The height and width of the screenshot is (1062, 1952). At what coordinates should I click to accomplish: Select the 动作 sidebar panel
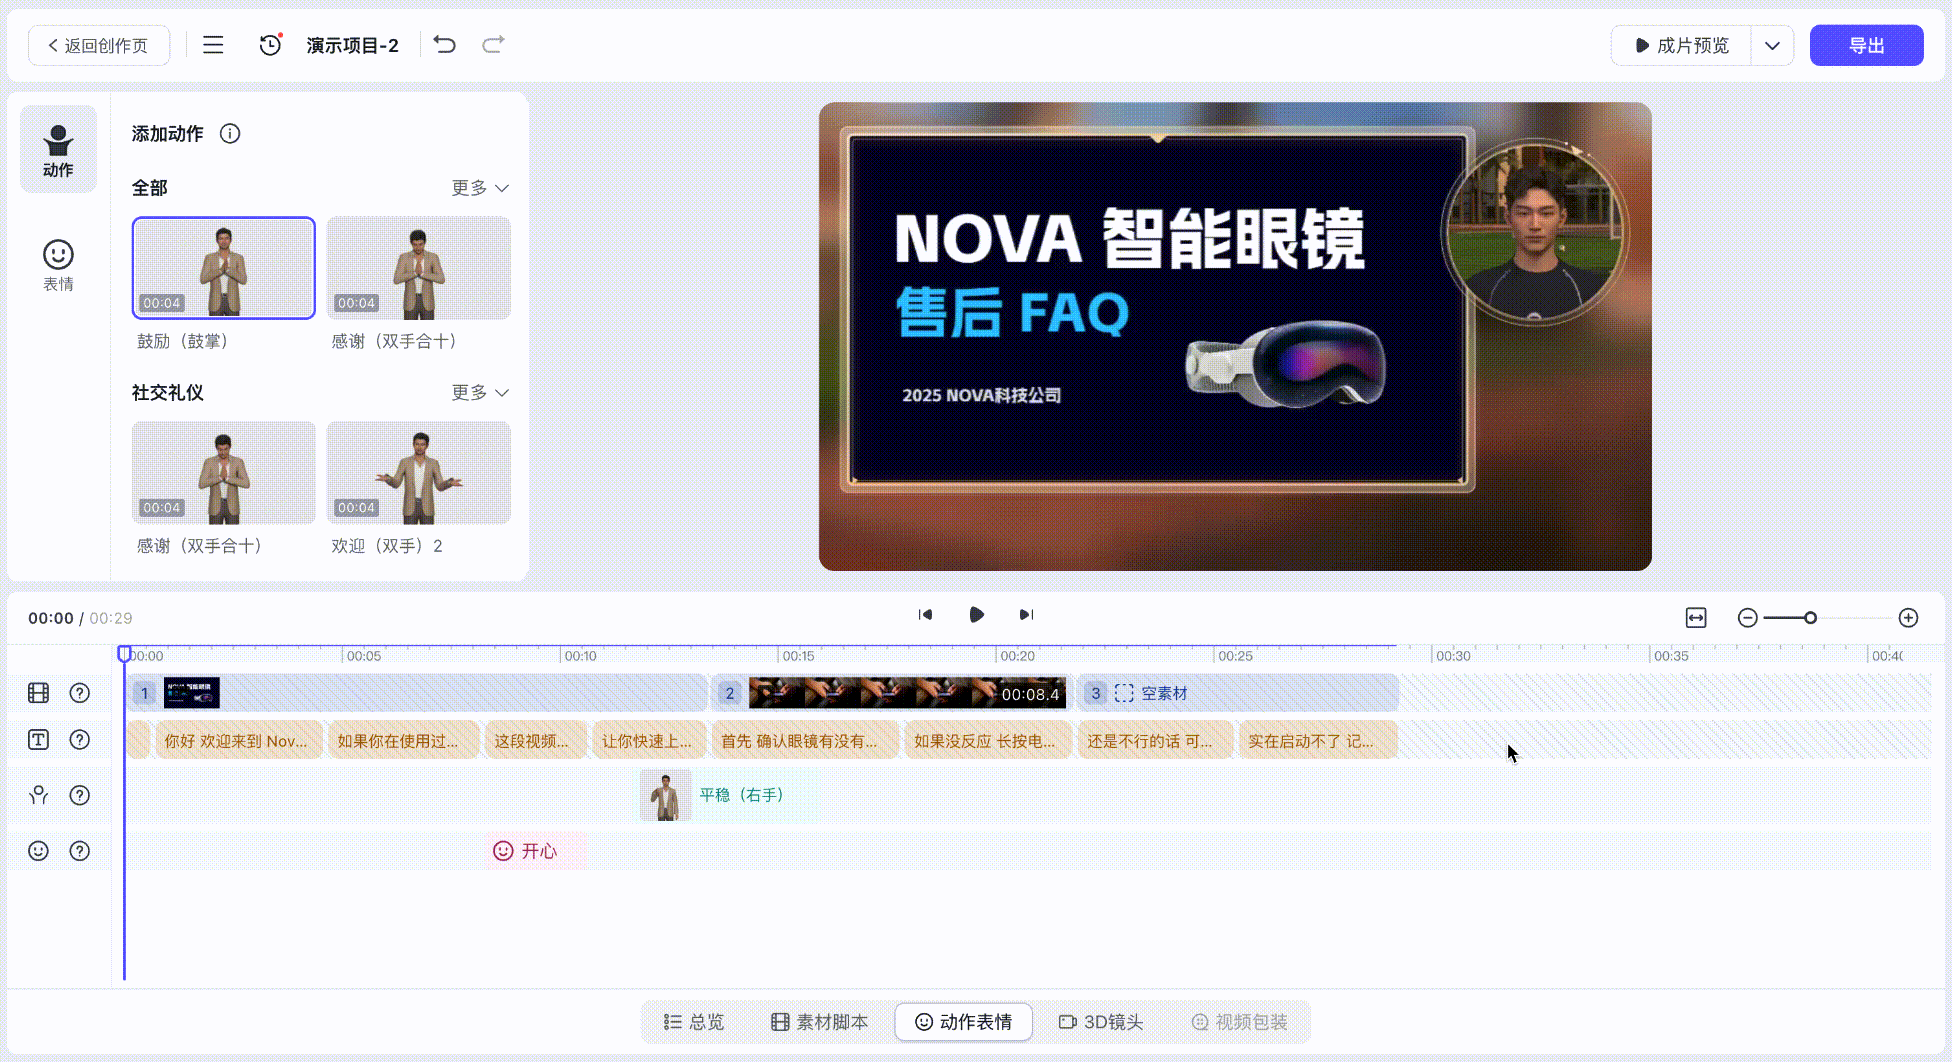pyautogui.click(x=58, y=150)
